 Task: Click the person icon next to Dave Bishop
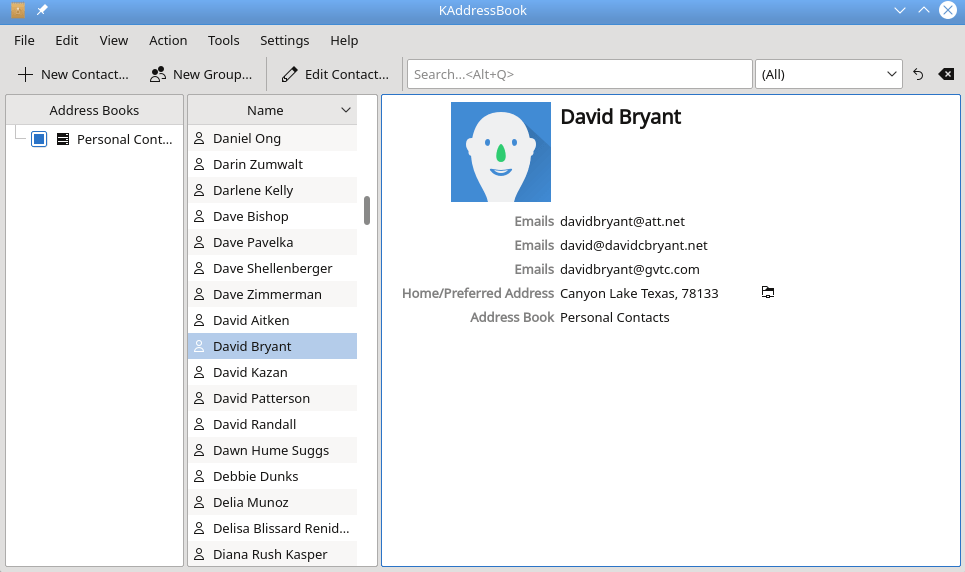[199, 216]
